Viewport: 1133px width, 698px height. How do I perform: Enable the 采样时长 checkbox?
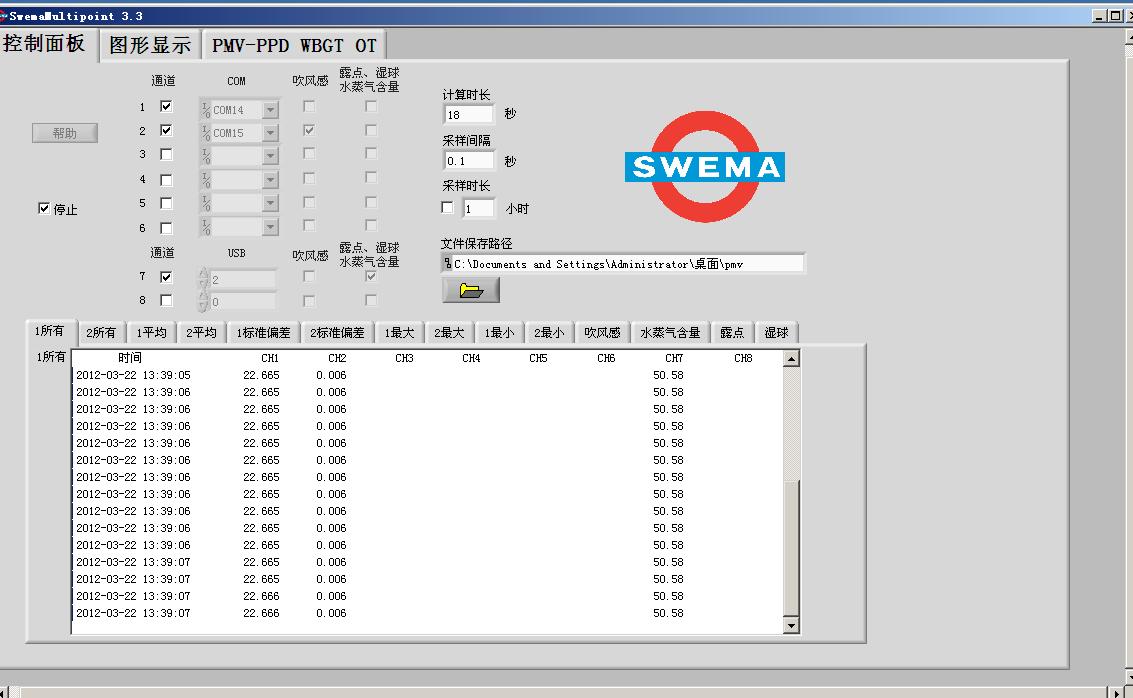click(448, 208)
